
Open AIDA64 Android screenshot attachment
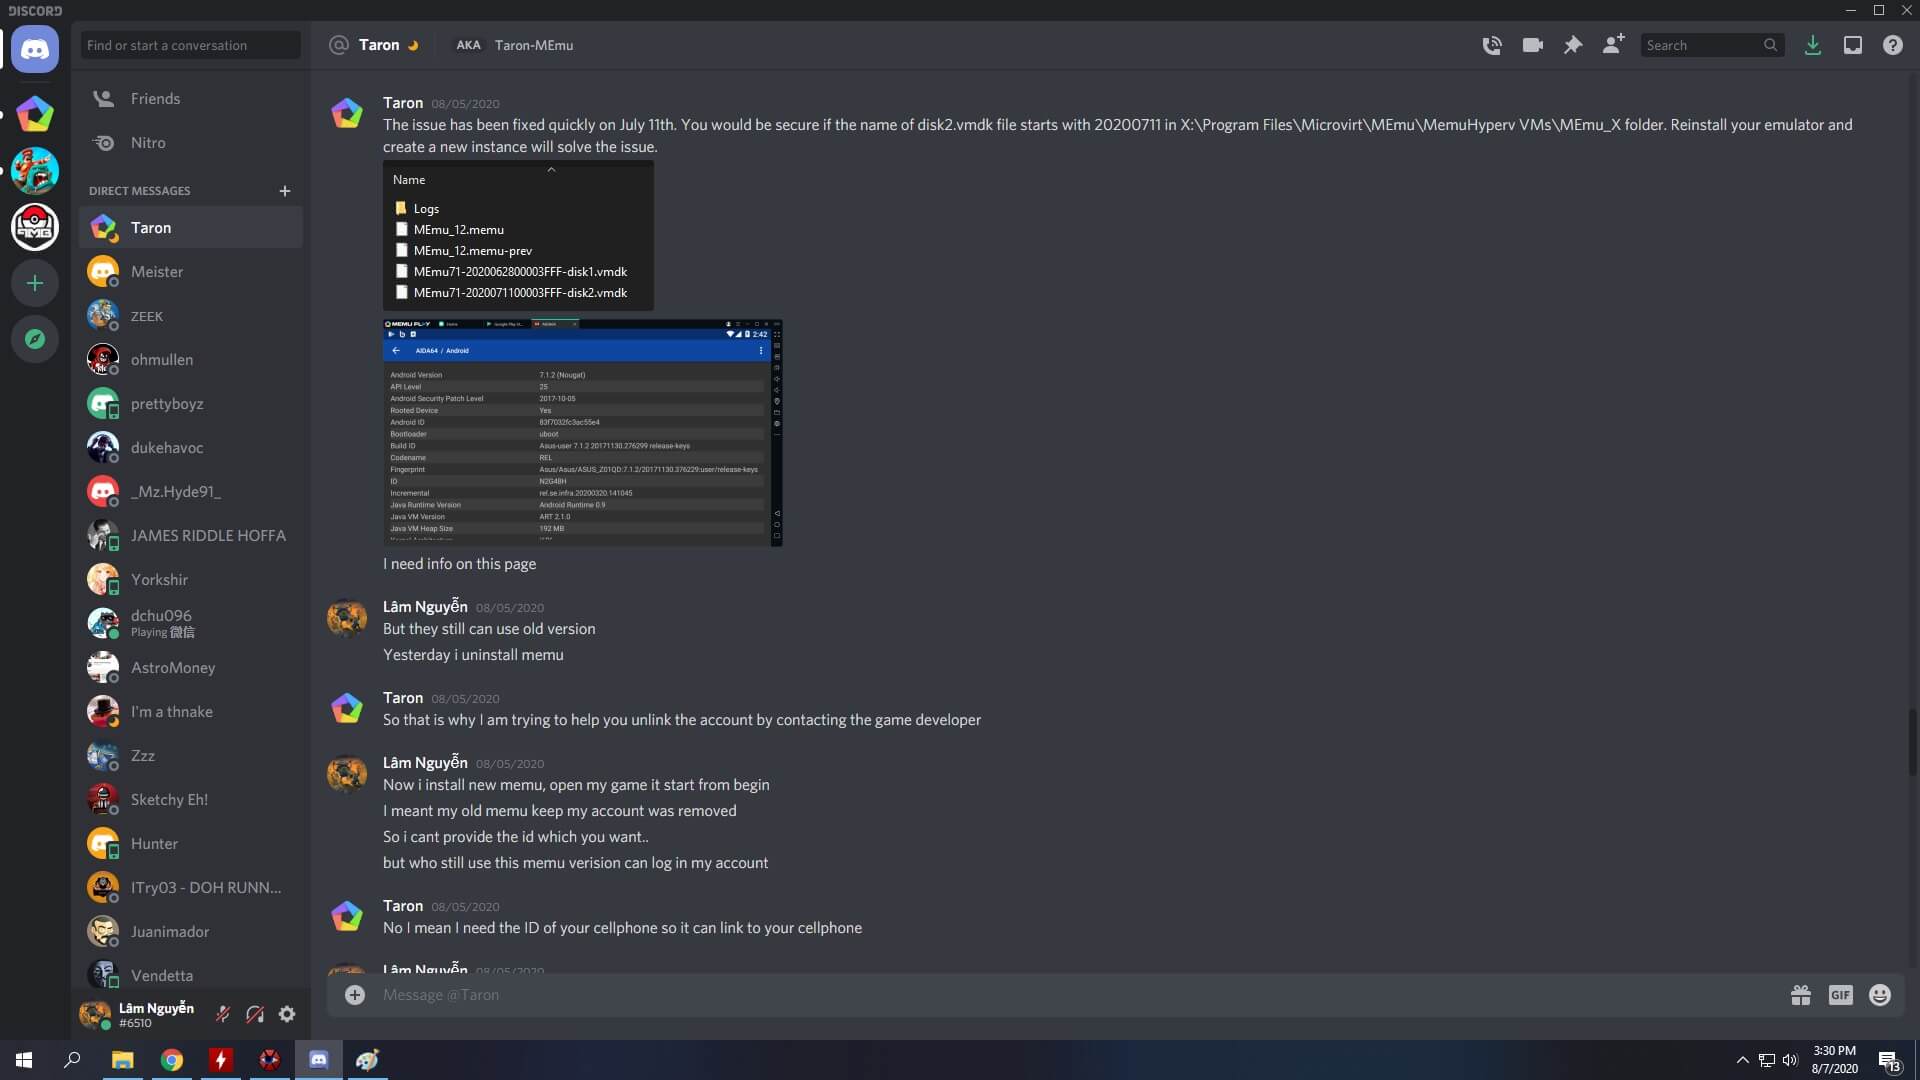[x=583, y=433]
